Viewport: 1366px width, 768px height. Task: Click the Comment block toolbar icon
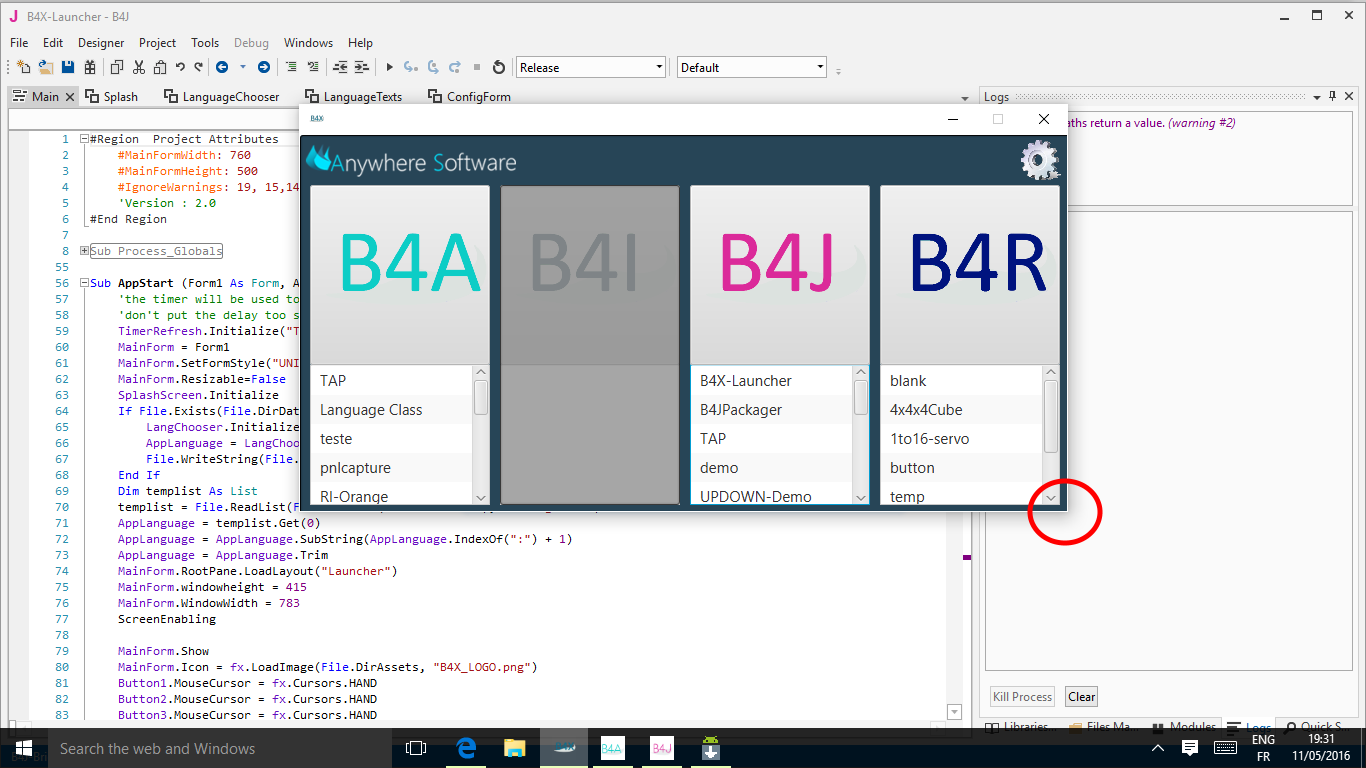(x=291, y=67)
